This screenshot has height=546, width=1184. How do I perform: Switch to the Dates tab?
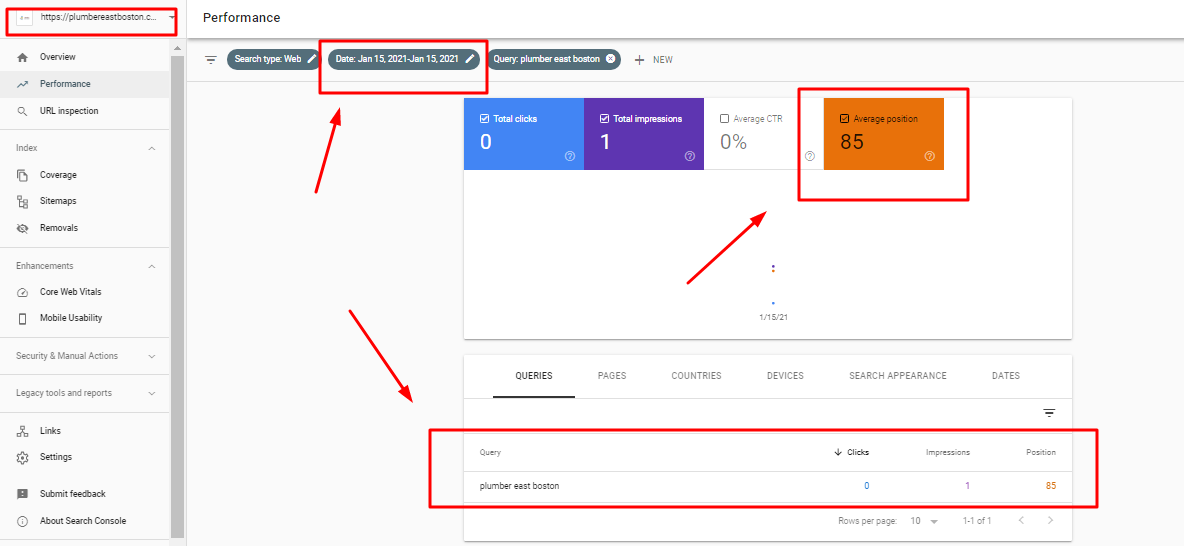(x=1007, y=376)
